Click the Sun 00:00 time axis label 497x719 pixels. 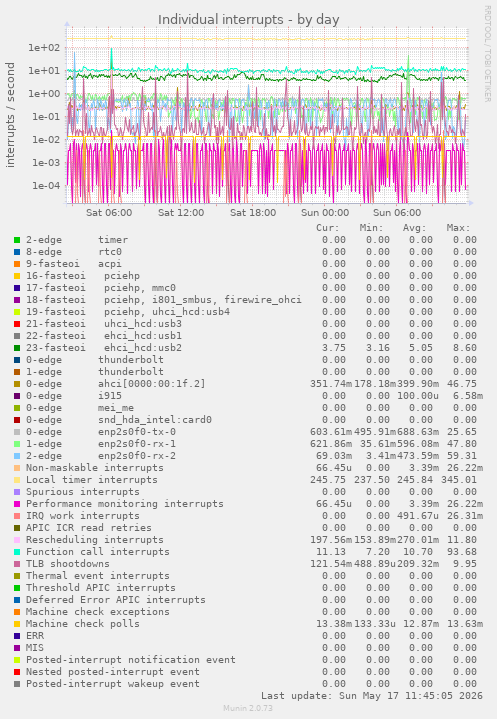click(x=325, y=213)
